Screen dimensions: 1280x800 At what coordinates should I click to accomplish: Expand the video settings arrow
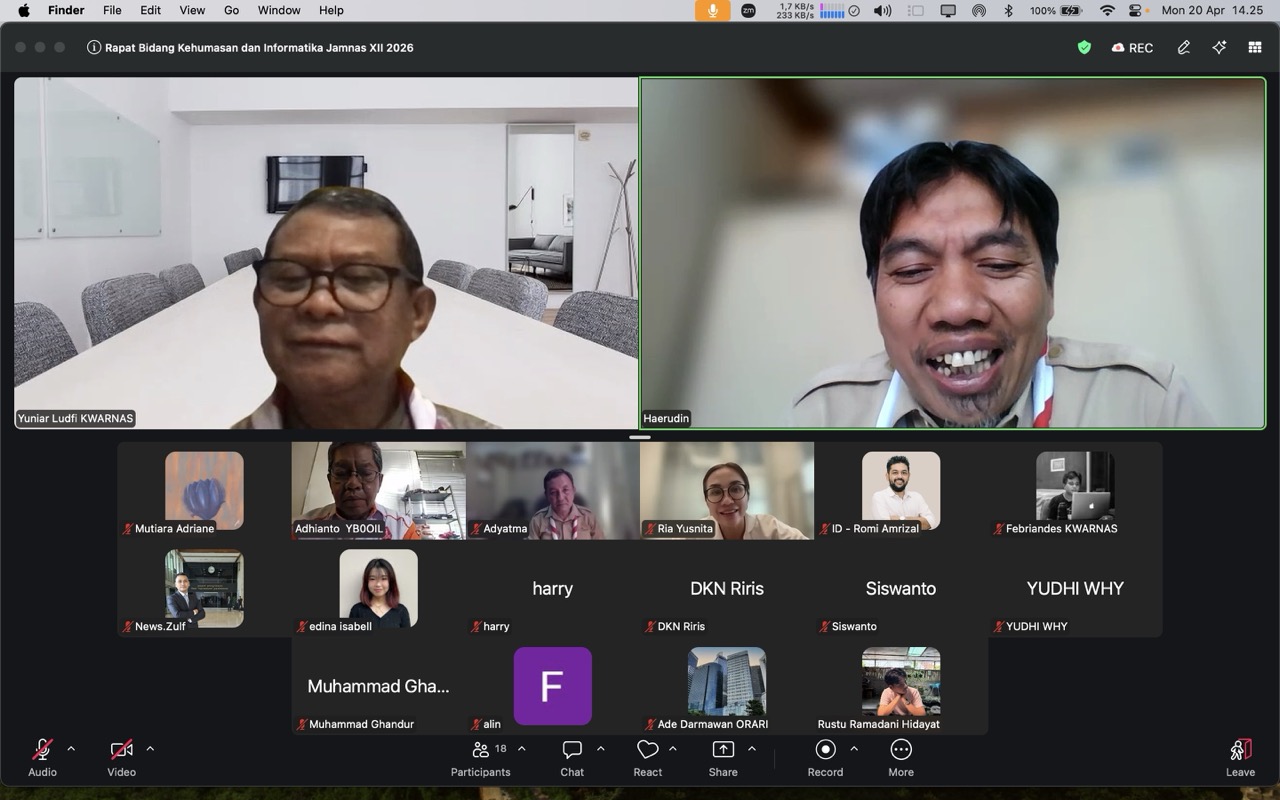tap(150, 748)
